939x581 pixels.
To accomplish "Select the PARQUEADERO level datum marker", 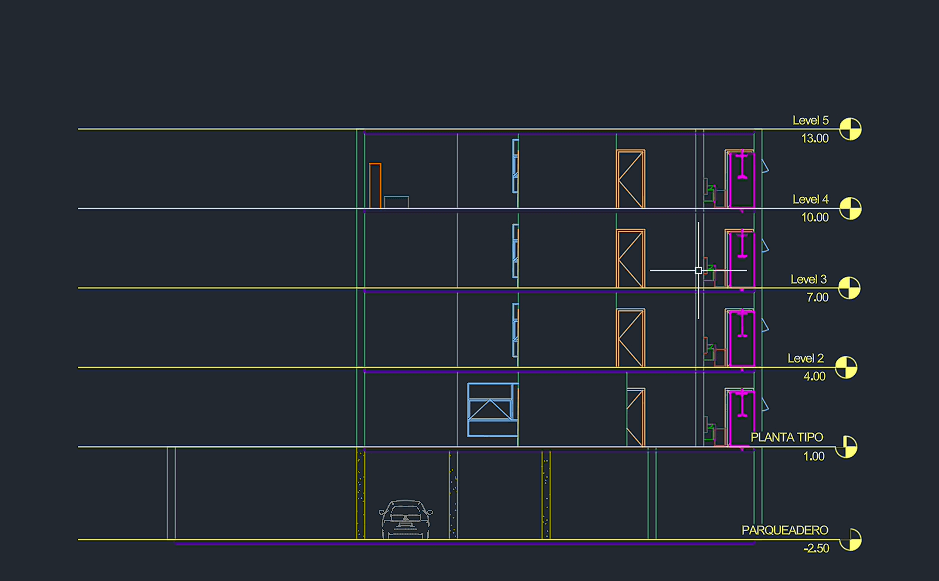I will [x=849, y=540].
